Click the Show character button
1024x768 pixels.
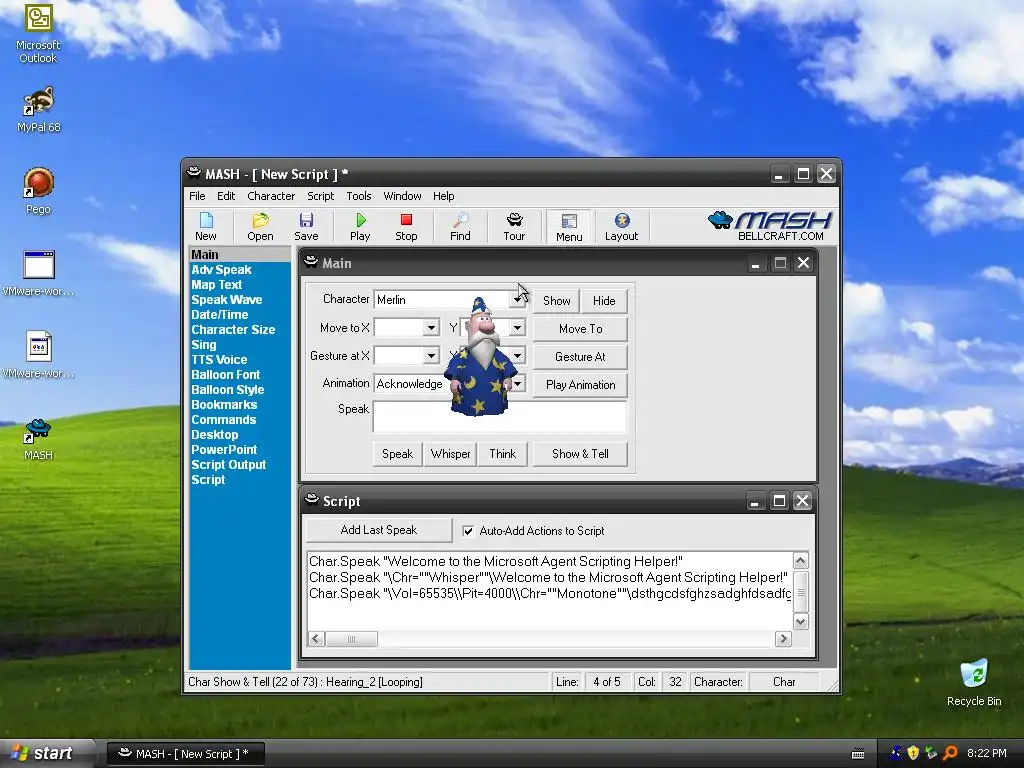click(x=556, y=301)
